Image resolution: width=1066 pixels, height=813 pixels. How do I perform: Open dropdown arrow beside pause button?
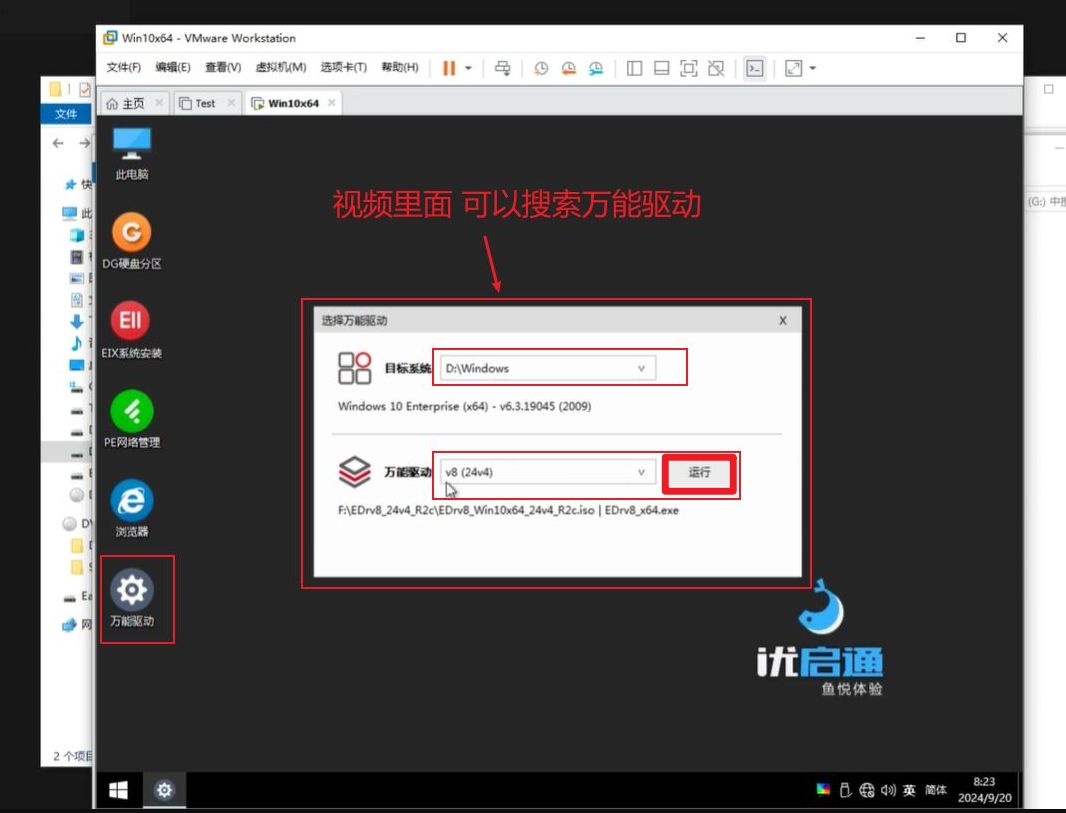[x=468, y=68]
